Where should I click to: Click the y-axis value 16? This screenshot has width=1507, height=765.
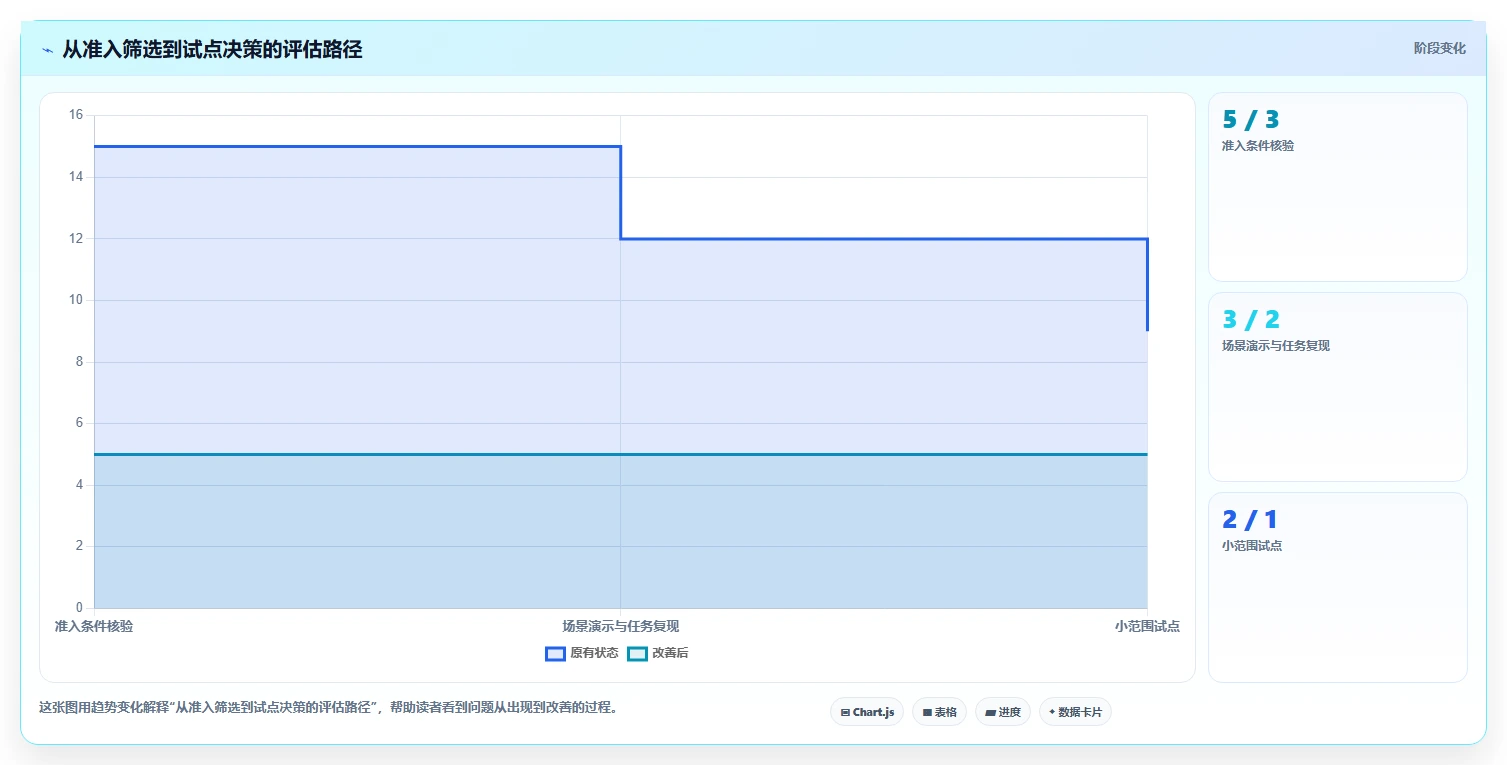76,115
